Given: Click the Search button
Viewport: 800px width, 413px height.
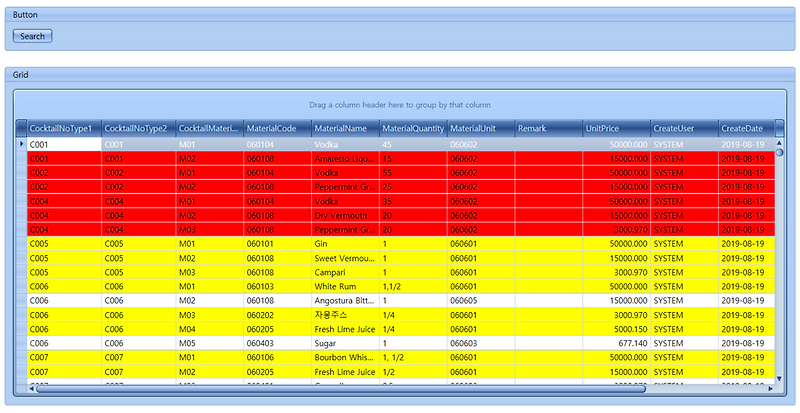Looking at the screenshot, I should point(32,36).
